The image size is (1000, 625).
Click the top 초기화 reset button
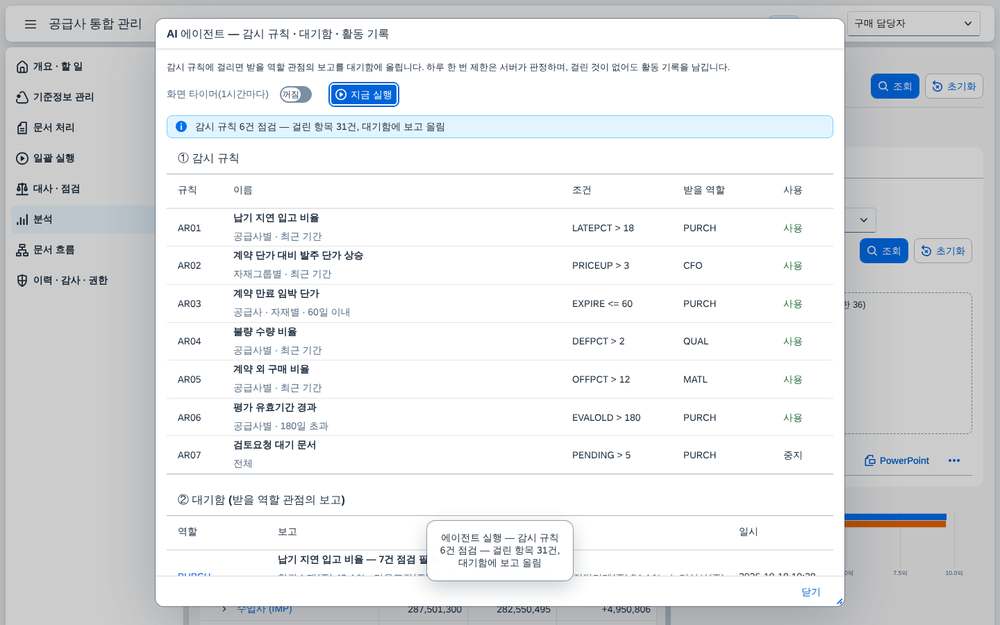[x=955, y=86]
